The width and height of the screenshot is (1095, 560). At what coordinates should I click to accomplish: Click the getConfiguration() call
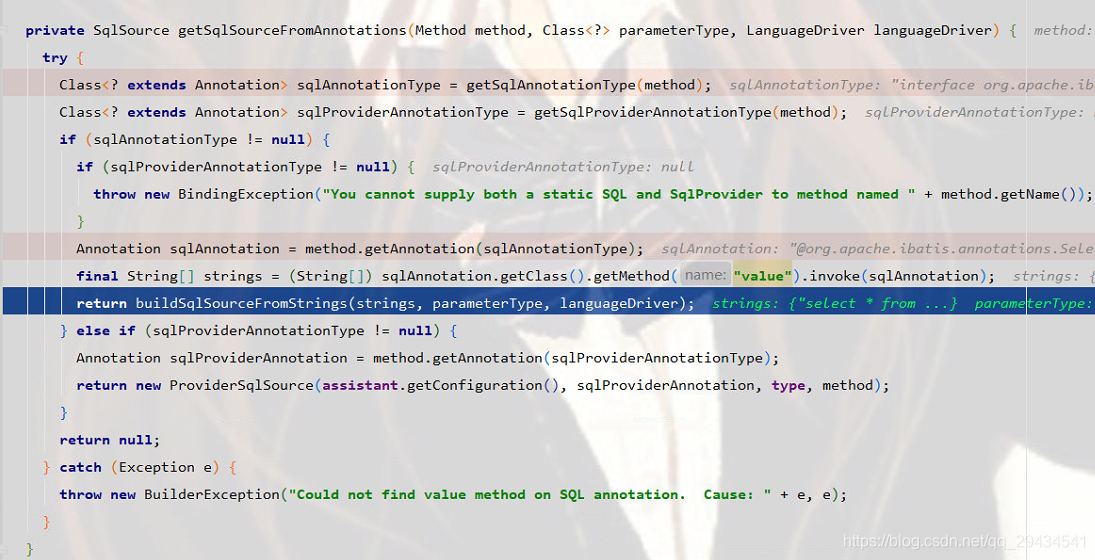483,385
